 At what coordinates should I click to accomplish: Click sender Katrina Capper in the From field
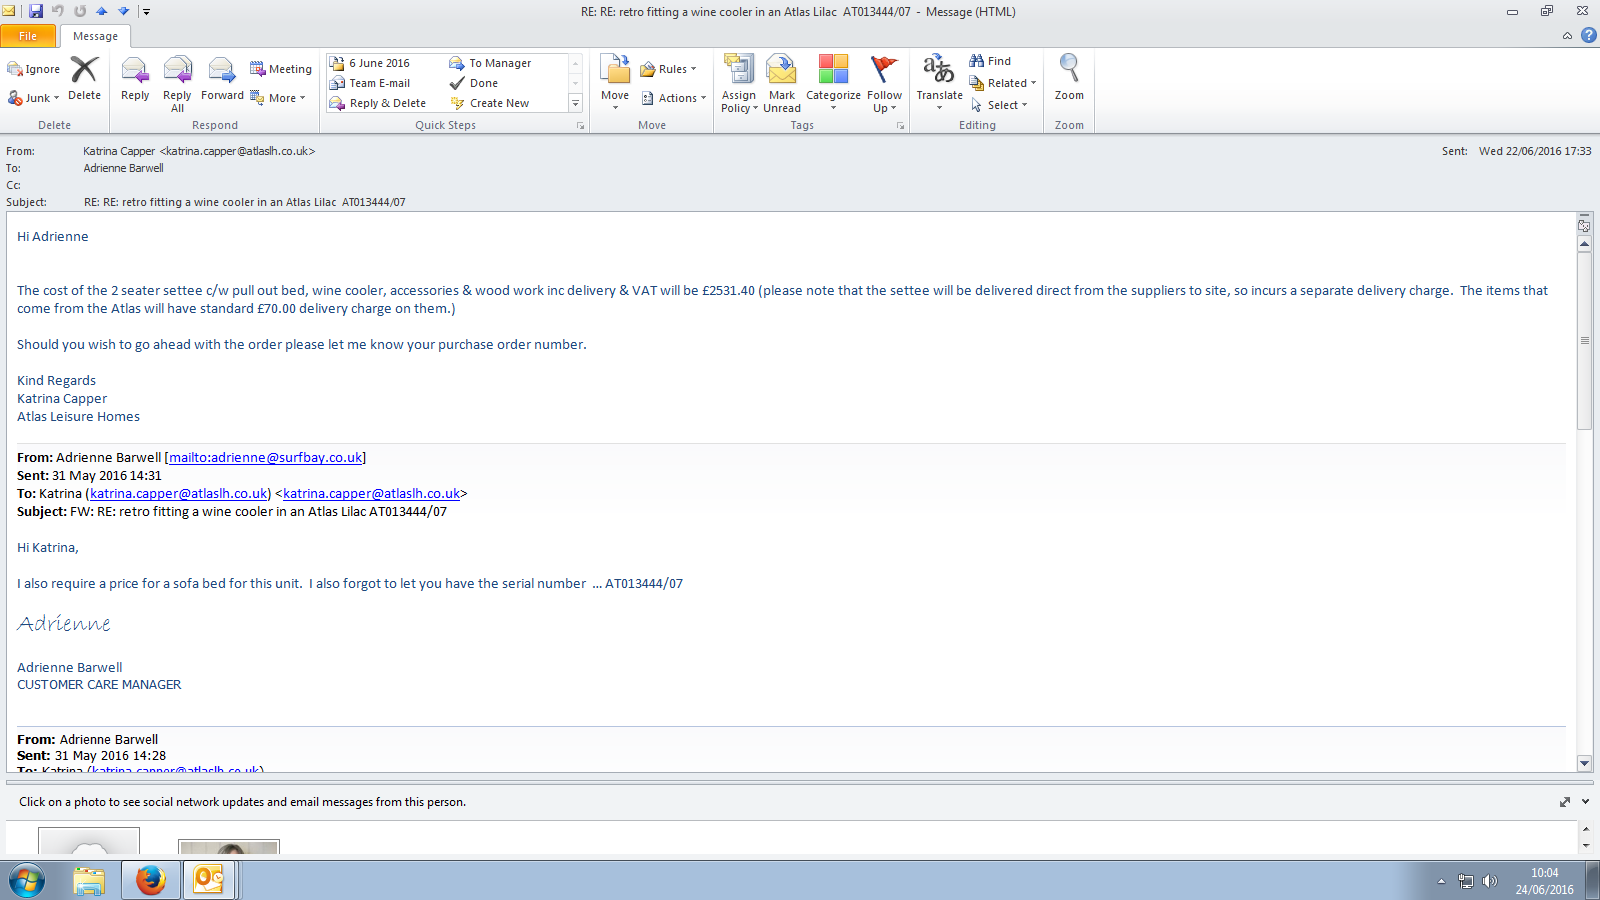pos(199,151)
